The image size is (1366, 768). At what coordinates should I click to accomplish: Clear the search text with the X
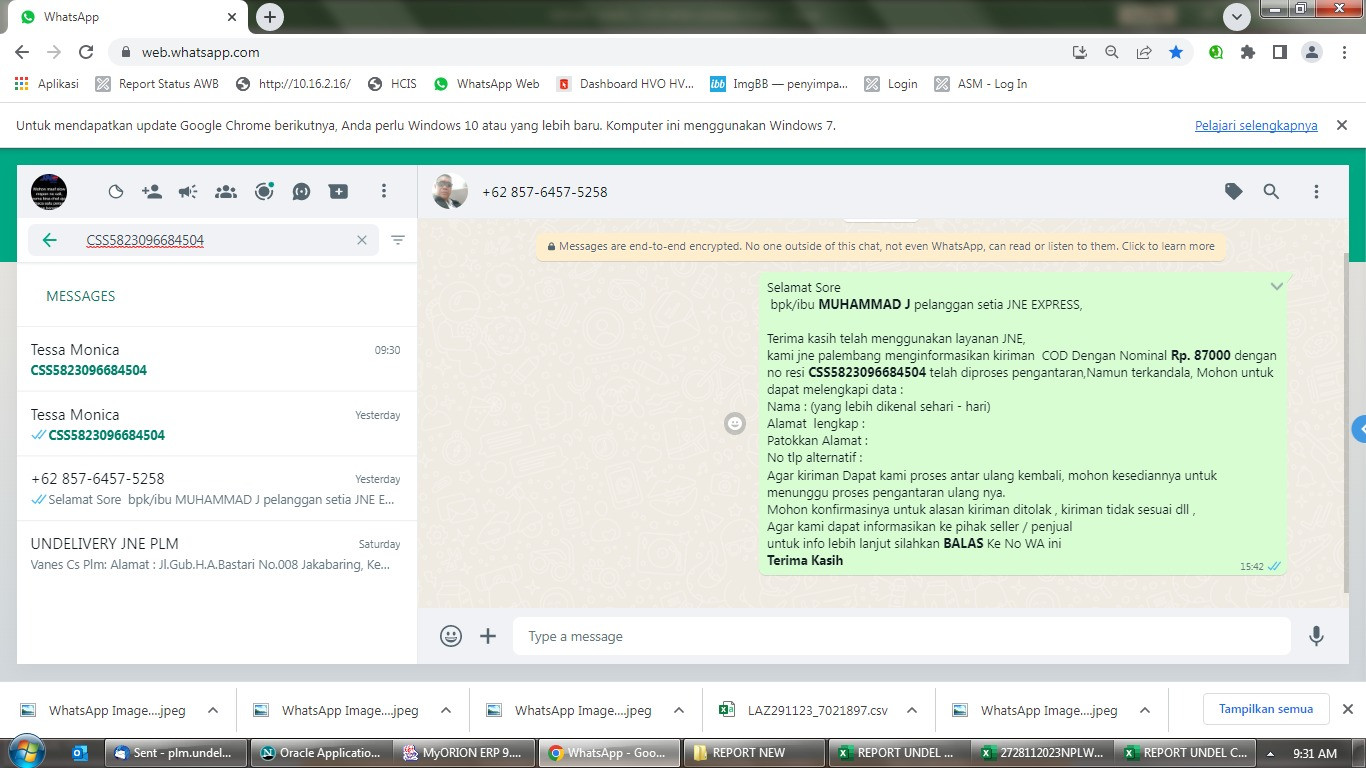point(362,240)
